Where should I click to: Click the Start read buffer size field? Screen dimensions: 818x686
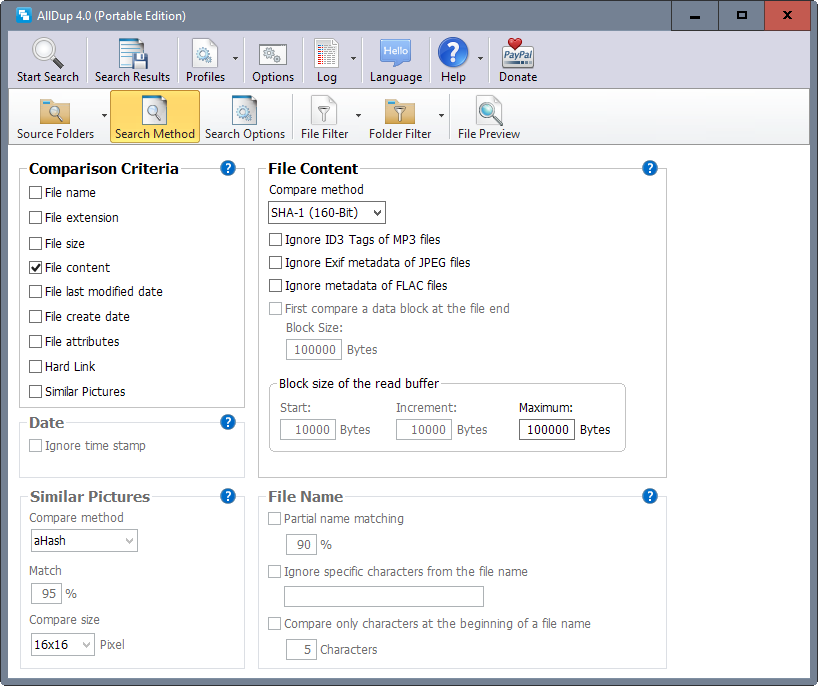(308, 429)
